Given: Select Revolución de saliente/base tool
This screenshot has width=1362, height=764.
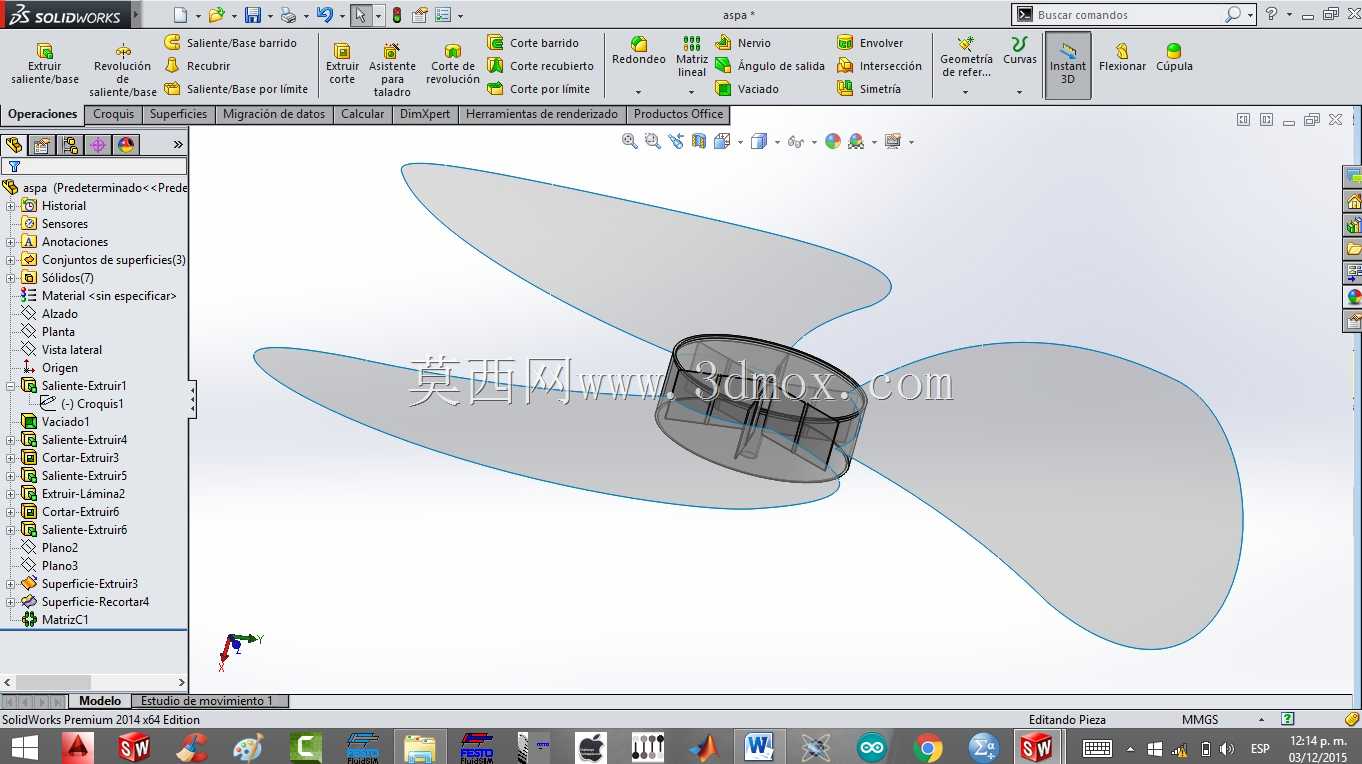Looking at the screenshot, I should pos(123,70).
